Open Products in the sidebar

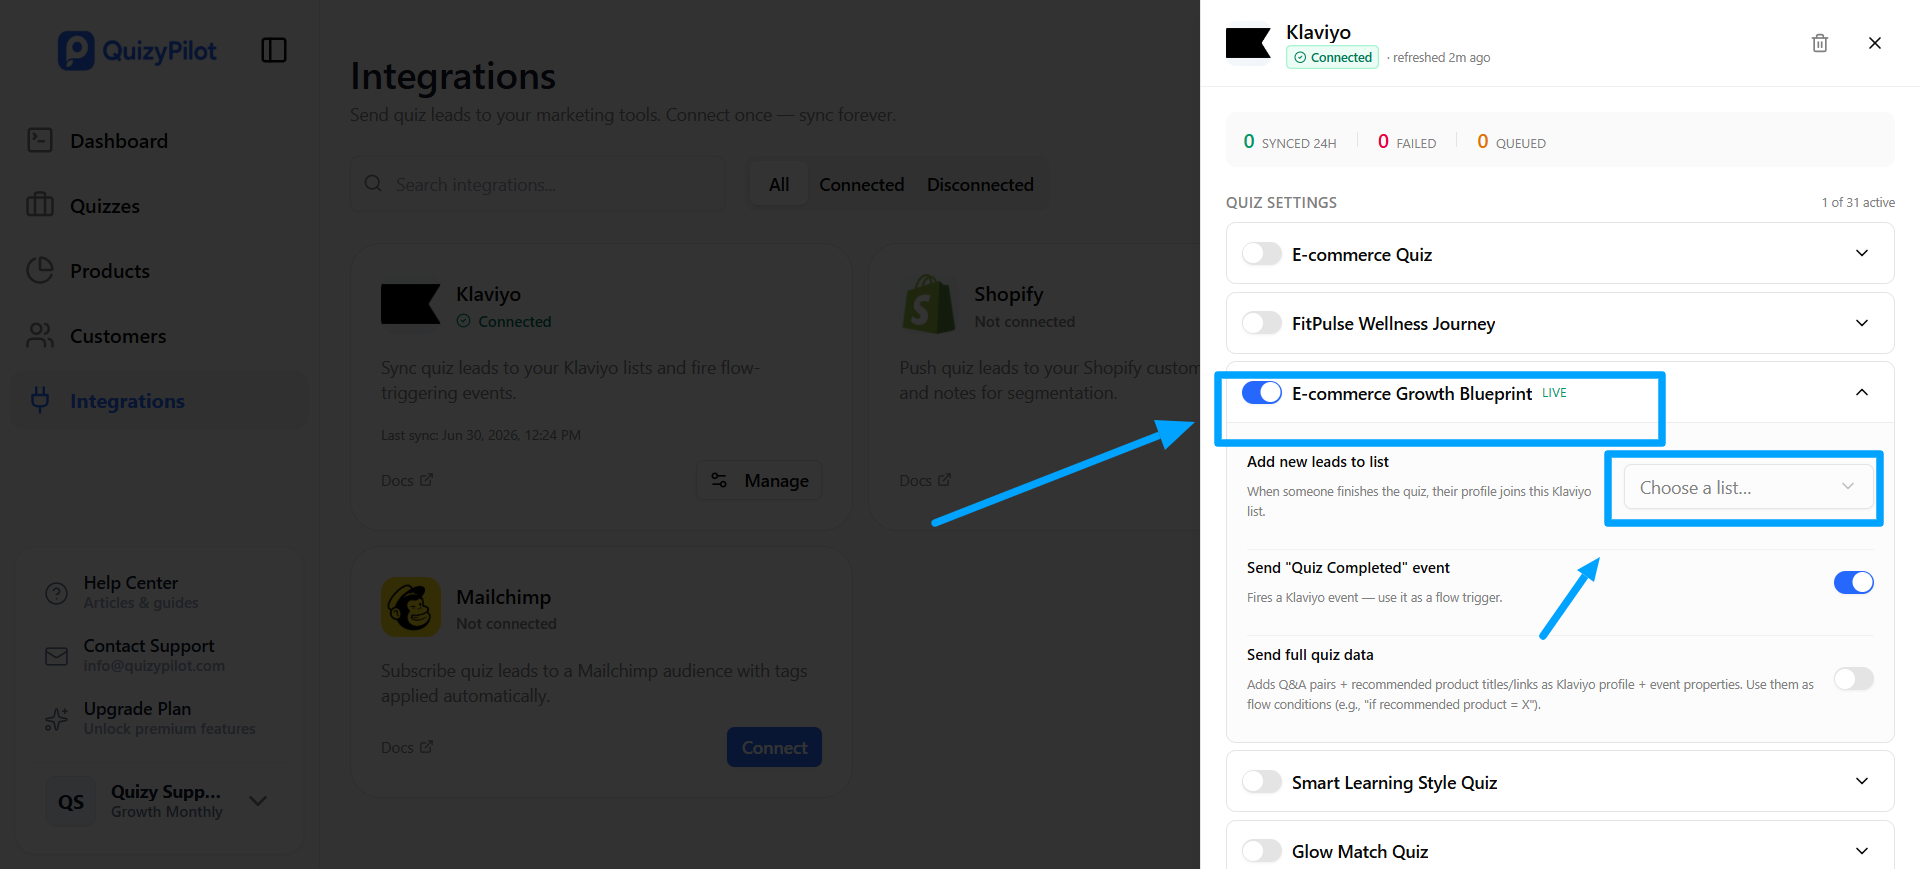(x=110, y=271)
